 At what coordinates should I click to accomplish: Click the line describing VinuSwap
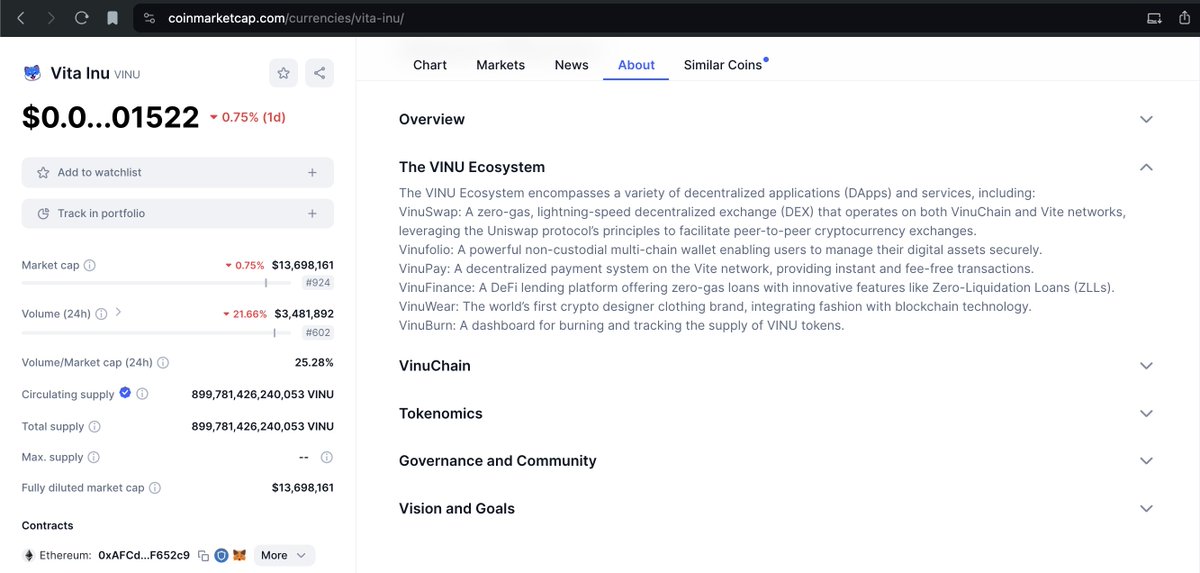pos(762,221)
